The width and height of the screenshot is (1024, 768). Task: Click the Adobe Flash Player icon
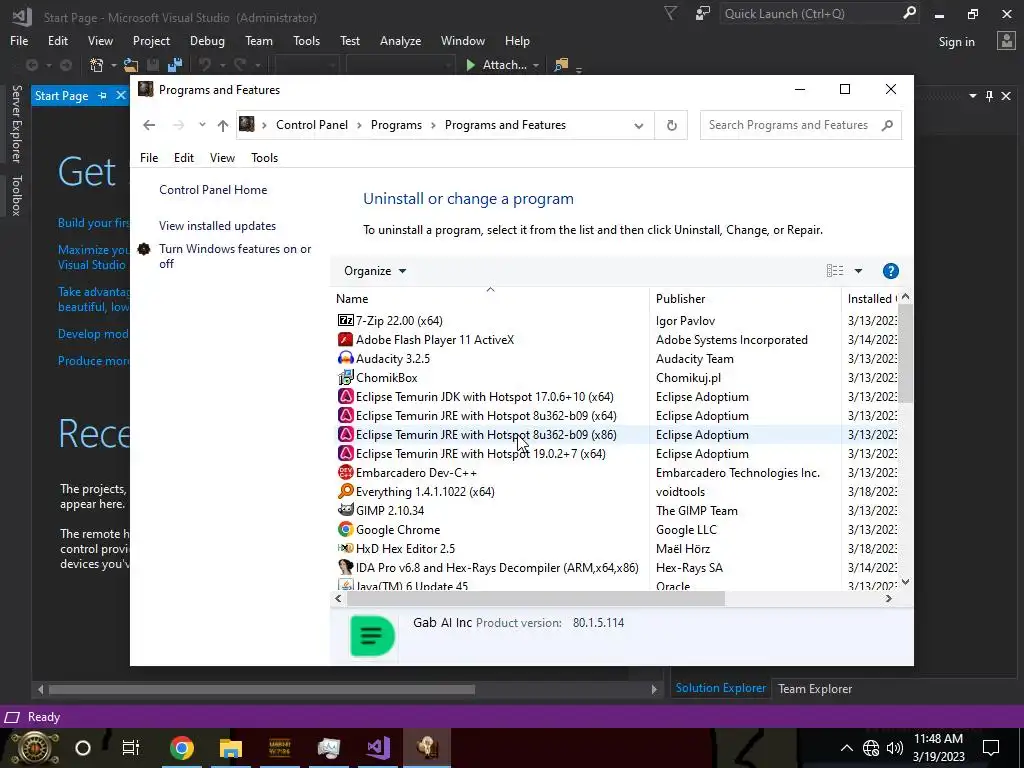pos(345,340)
